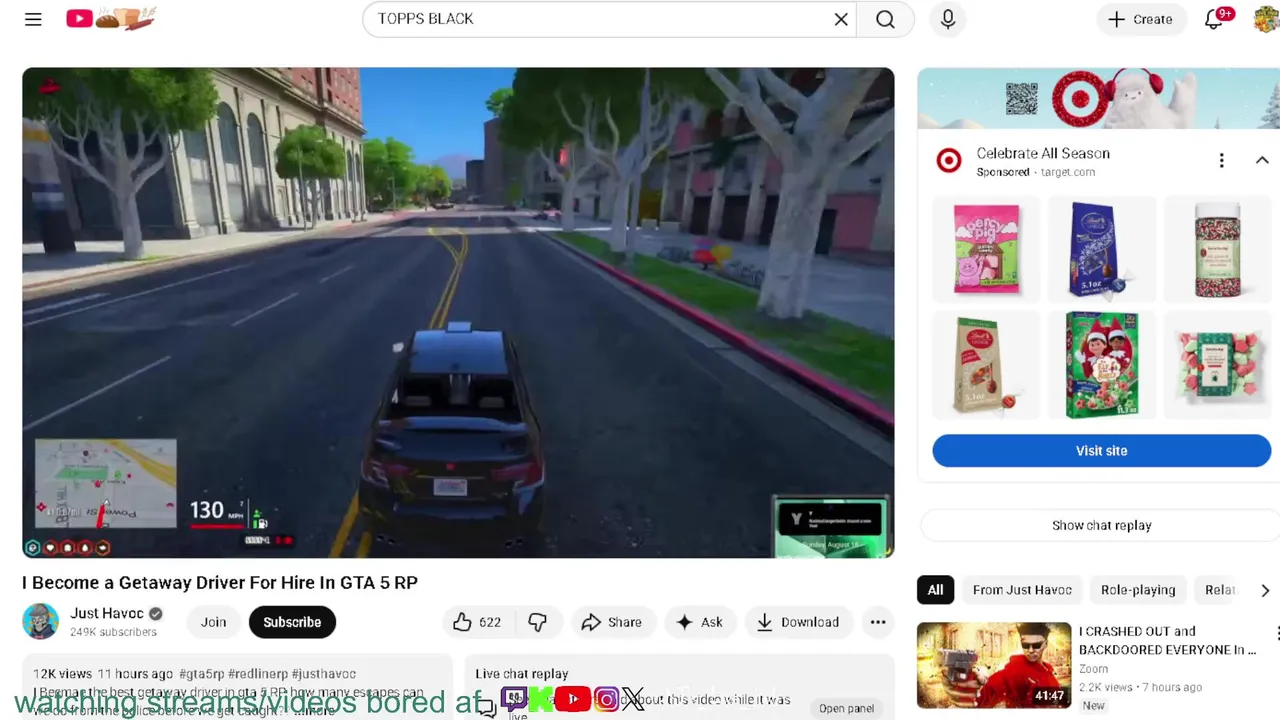This screenshot has width=1280, height=720.
Task: Open the I CRASHED OUT video title
Action: [1167, 640]
